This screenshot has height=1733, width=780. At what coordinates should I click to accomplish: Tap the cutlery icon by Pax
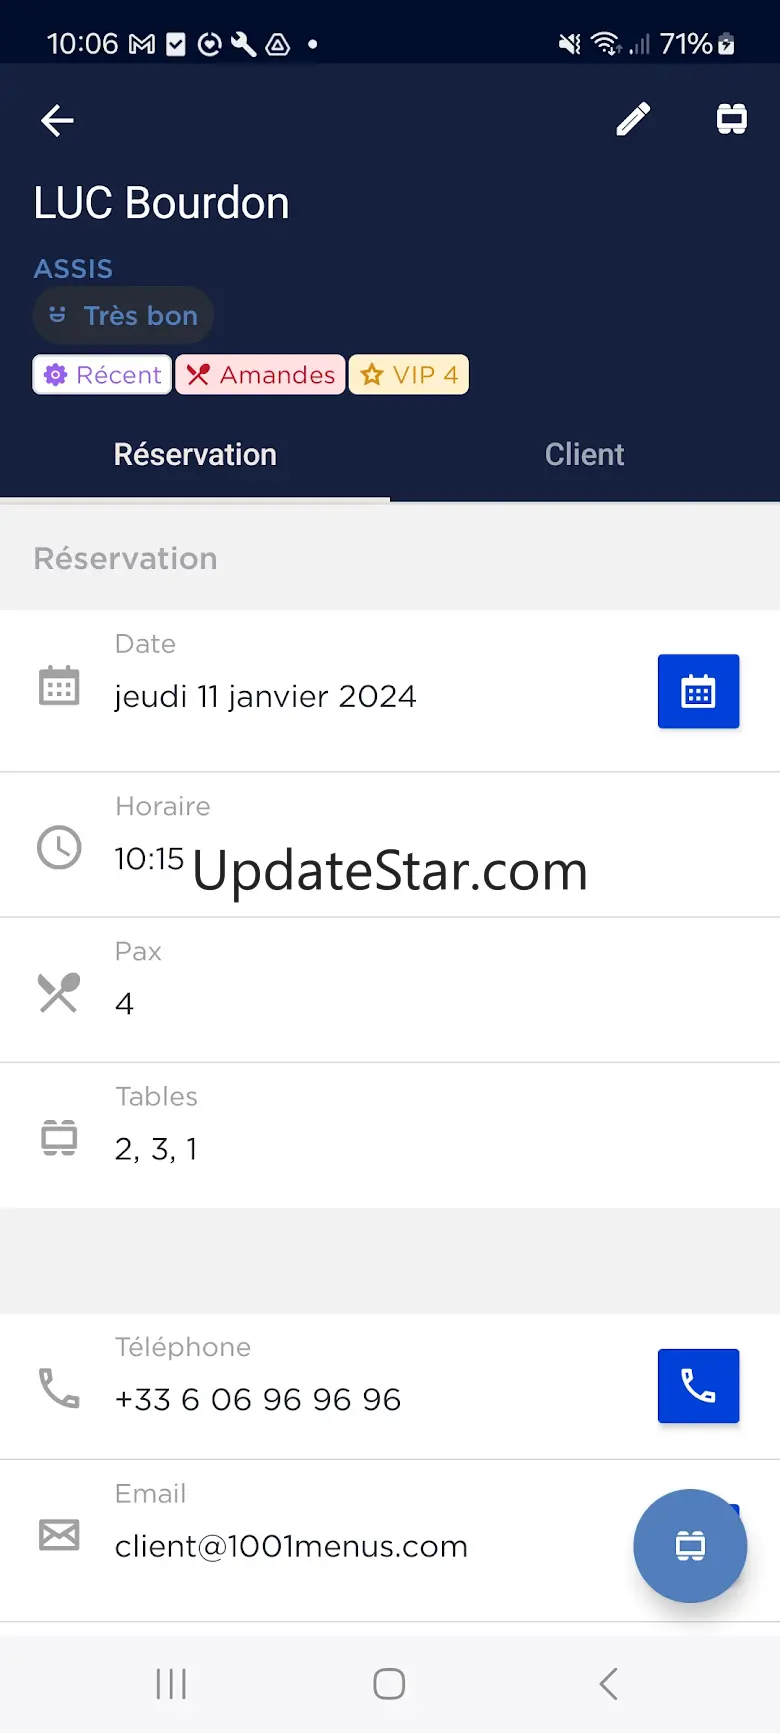pos(59,992)
